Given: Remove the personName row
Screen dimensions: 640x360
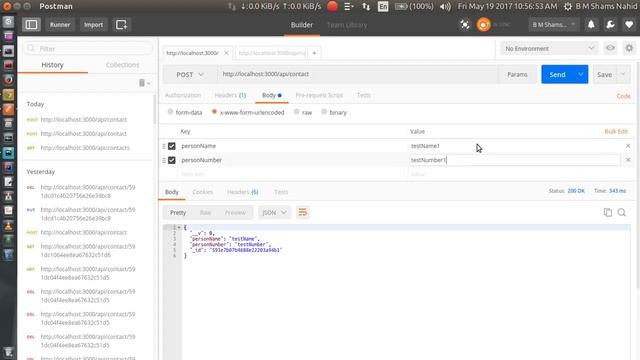Looking at the screenshot, I should click(x=628, y=146).
